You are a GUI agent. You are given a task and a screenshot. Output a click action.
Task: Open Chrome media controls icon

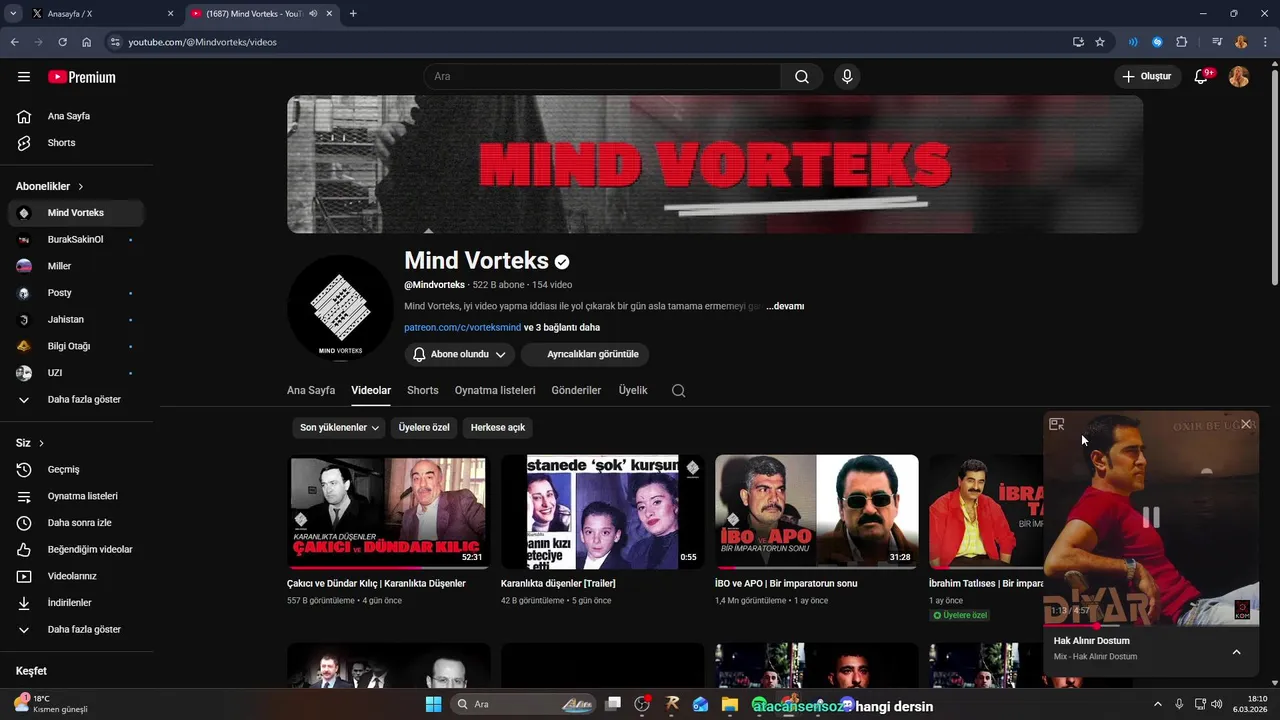pyautogui.click(x=1217, y=42)
